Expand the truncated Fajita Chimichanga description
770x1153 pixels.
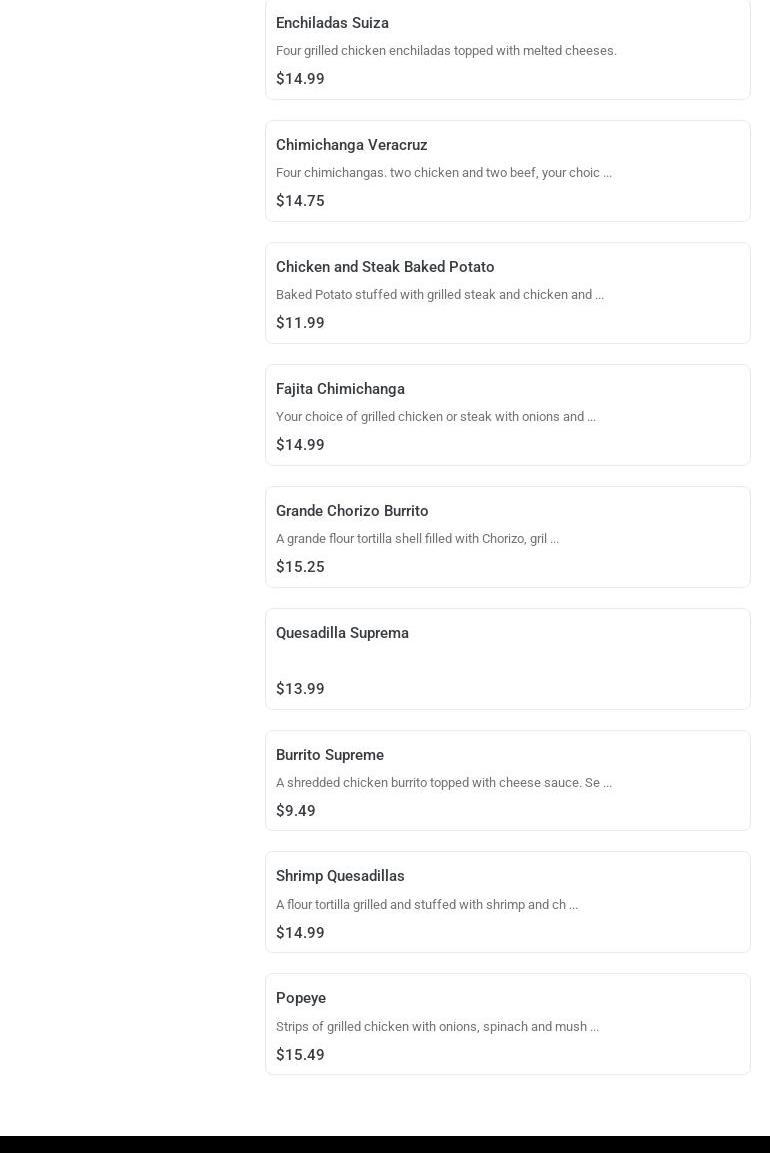click(591, 417)
